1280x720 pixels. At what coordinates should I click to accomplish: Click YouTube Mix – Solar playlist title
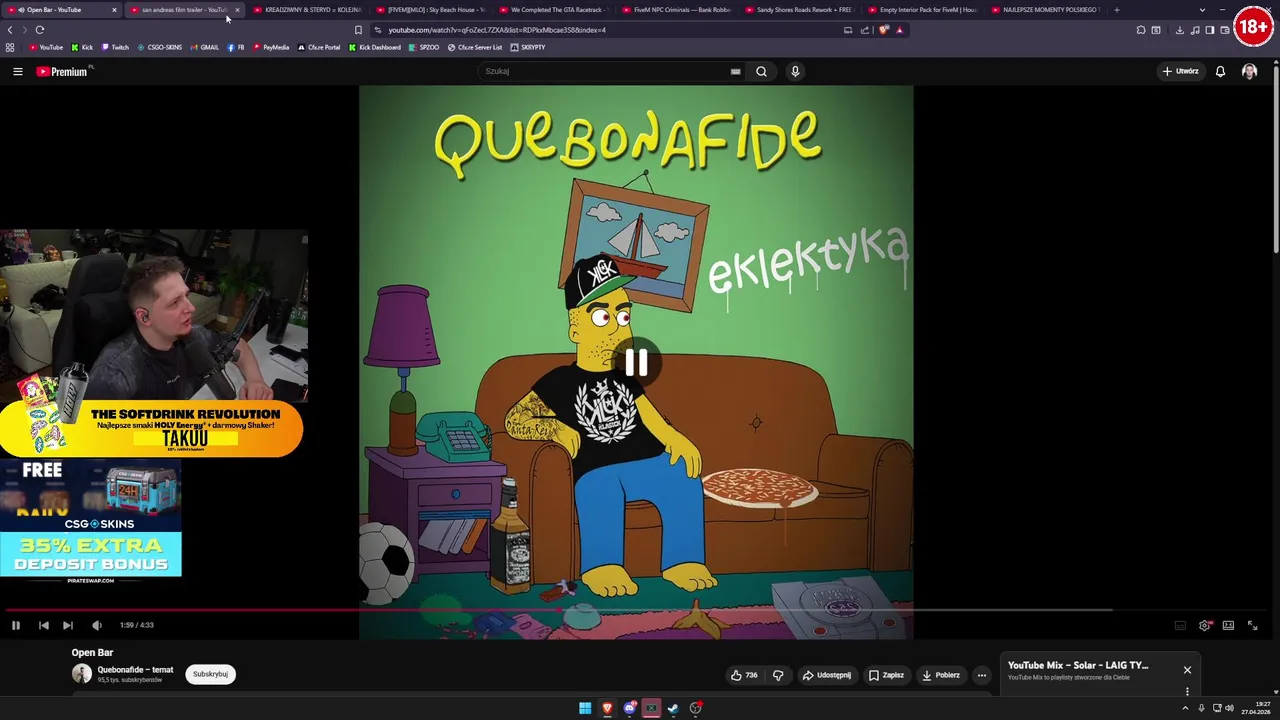pyautogui.click(x=1078, y=665)
